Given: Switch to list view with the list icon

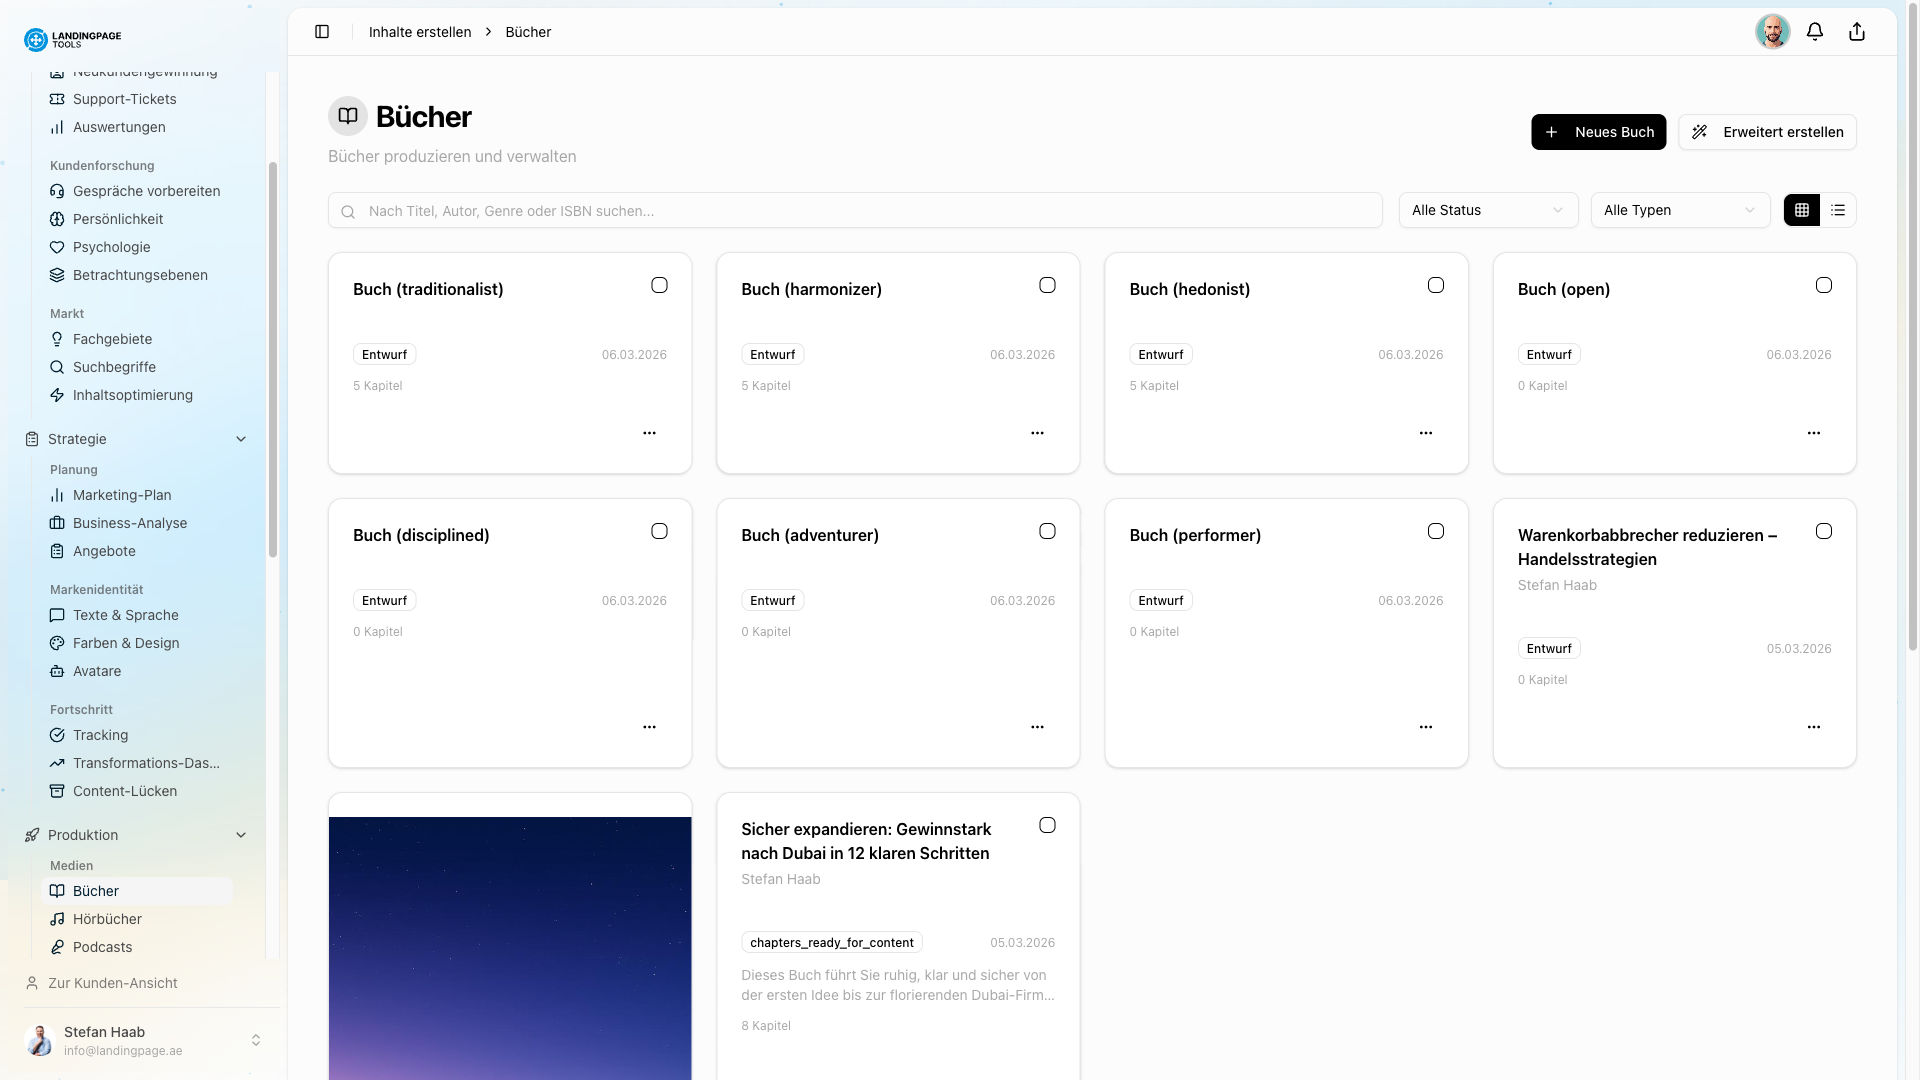Looking at the screenshot, I should point(1838,210).
